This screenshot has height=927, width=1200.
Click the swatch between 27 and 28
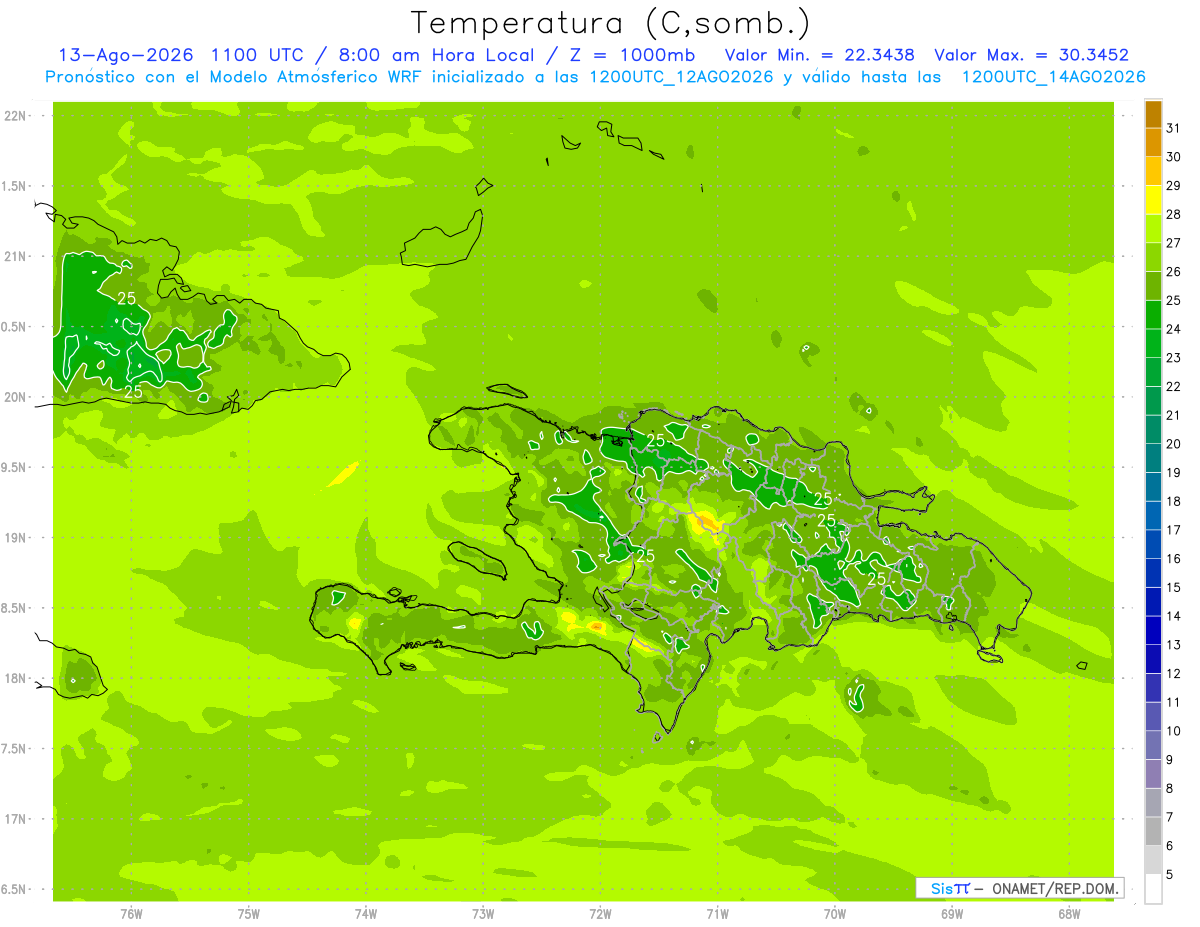point(1154,228)
